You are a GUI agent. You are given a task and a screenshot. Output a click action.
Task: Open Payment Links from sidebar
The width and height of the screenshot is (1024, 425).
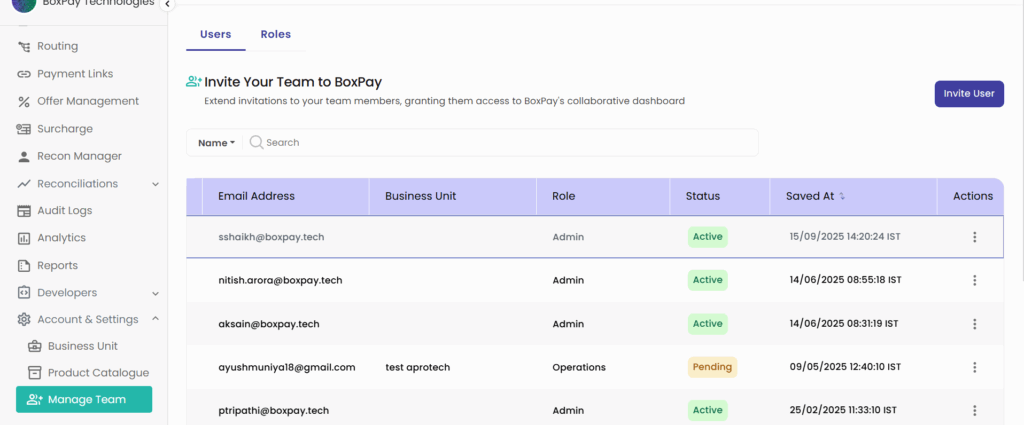click(x=75, y=74)
